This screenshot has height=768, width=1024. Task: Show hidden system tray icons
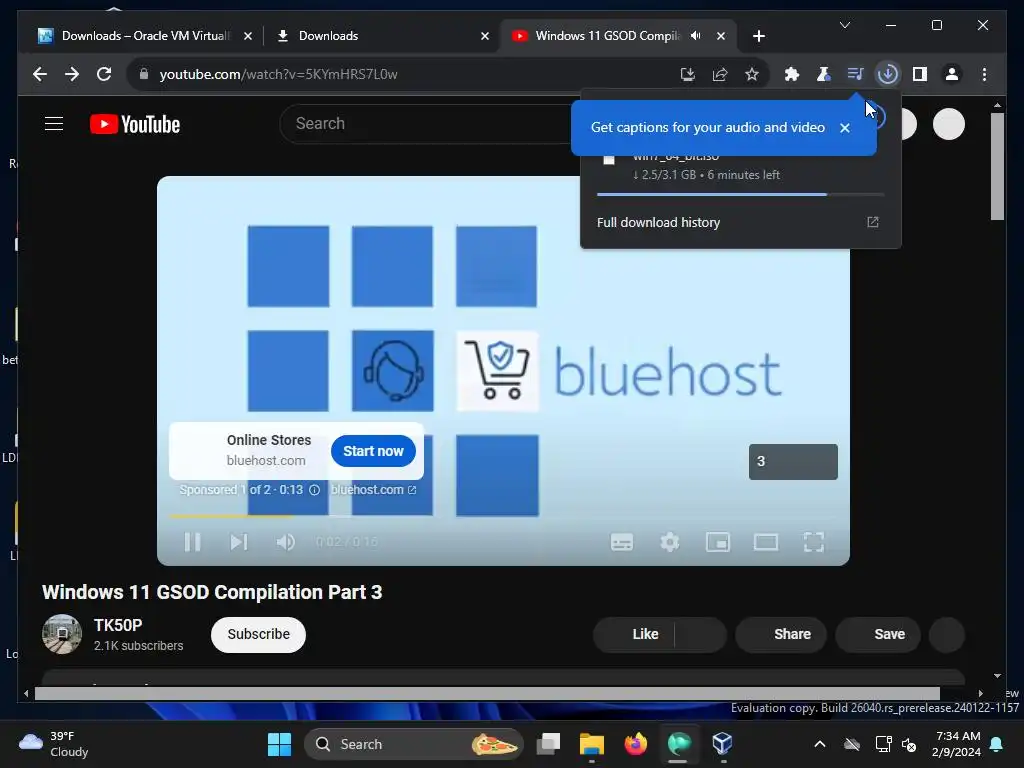pos(820,744)
